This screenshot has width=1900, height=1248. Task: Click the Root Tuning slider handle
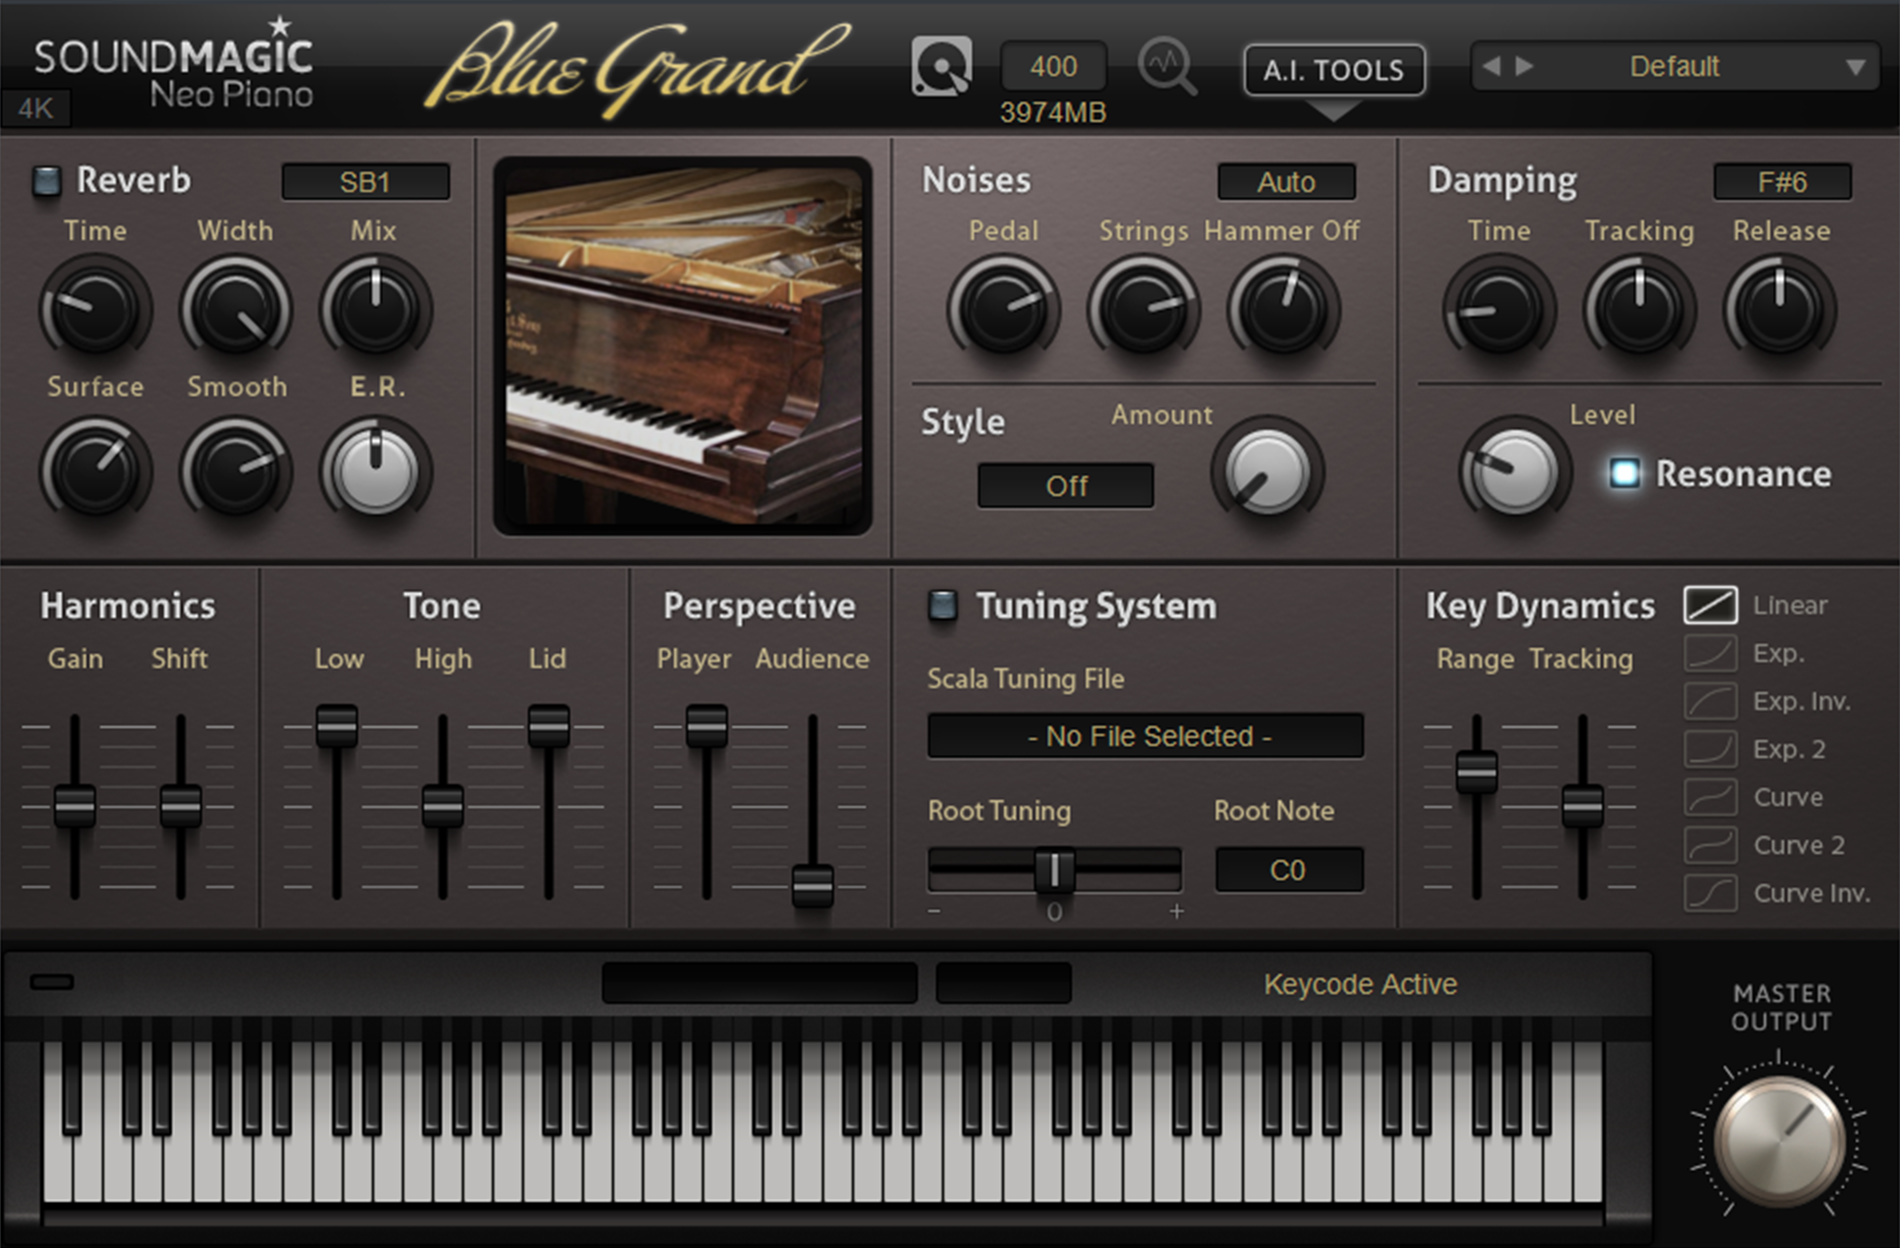[x=1054, y=870]
